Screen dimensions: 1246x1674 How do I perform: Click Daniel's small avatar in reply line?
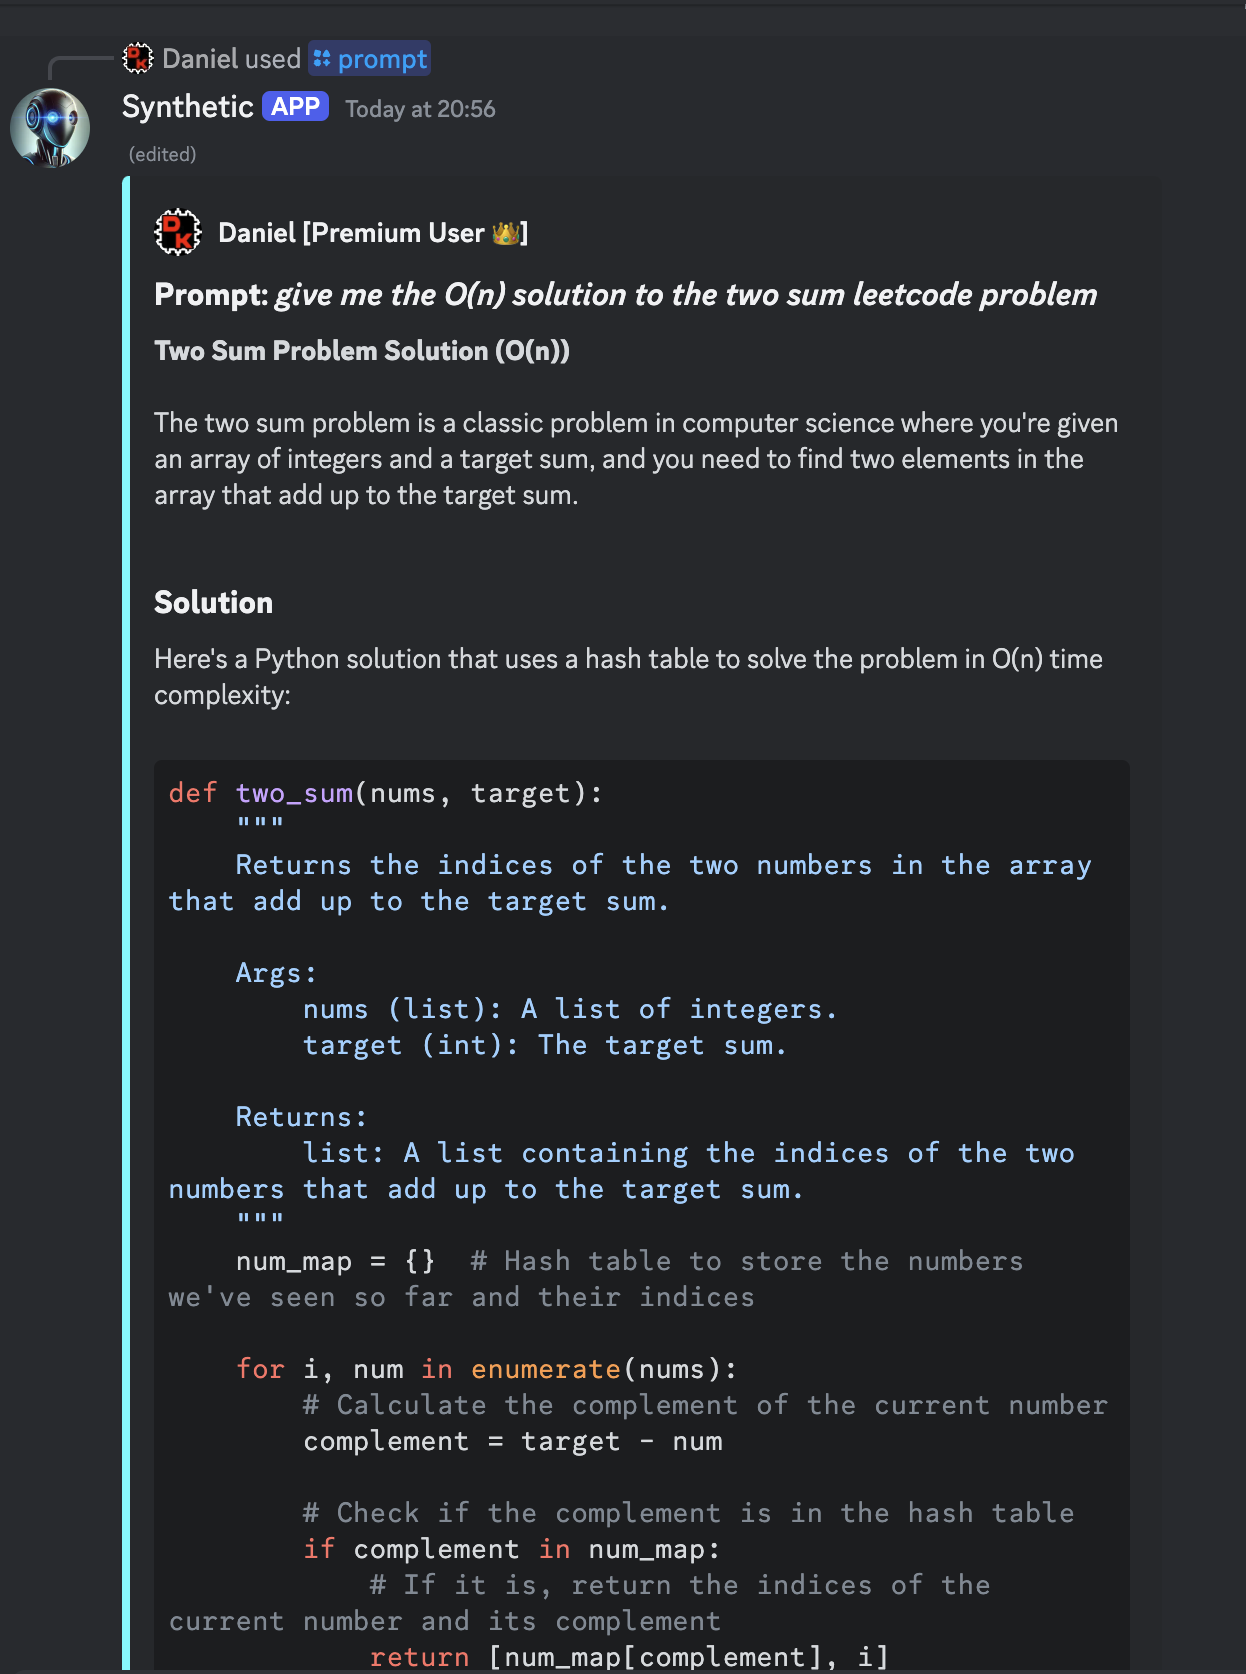pyautogui.click(x=138, y=59)
